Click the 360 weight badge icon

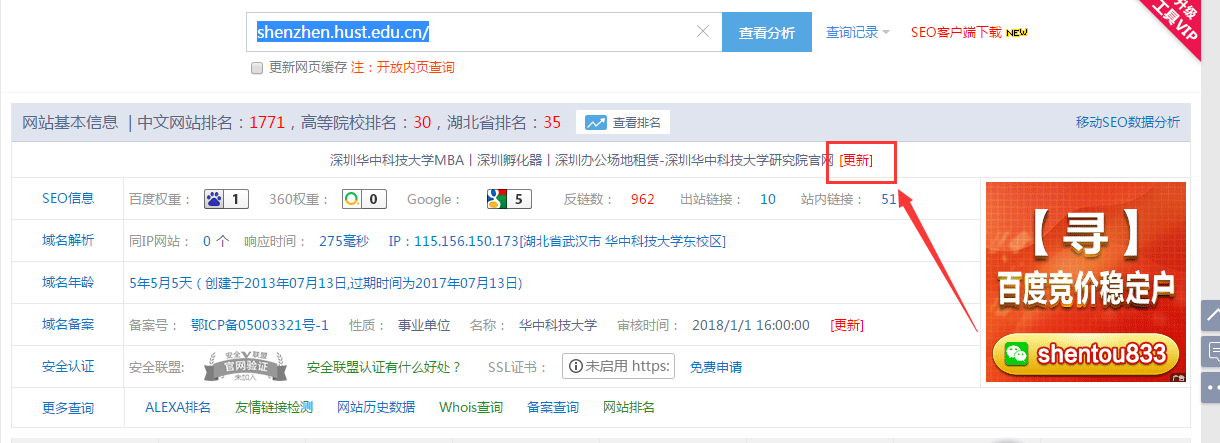(x=365, y=199)
